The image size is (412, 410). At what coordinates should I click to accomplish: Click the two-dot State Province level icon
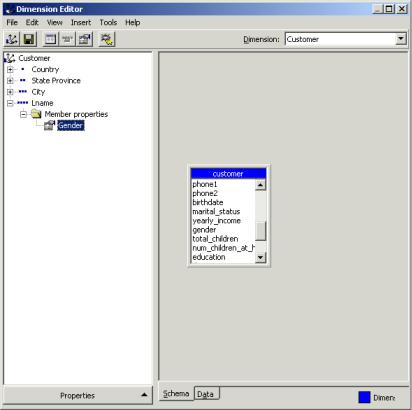pos(23,81)
